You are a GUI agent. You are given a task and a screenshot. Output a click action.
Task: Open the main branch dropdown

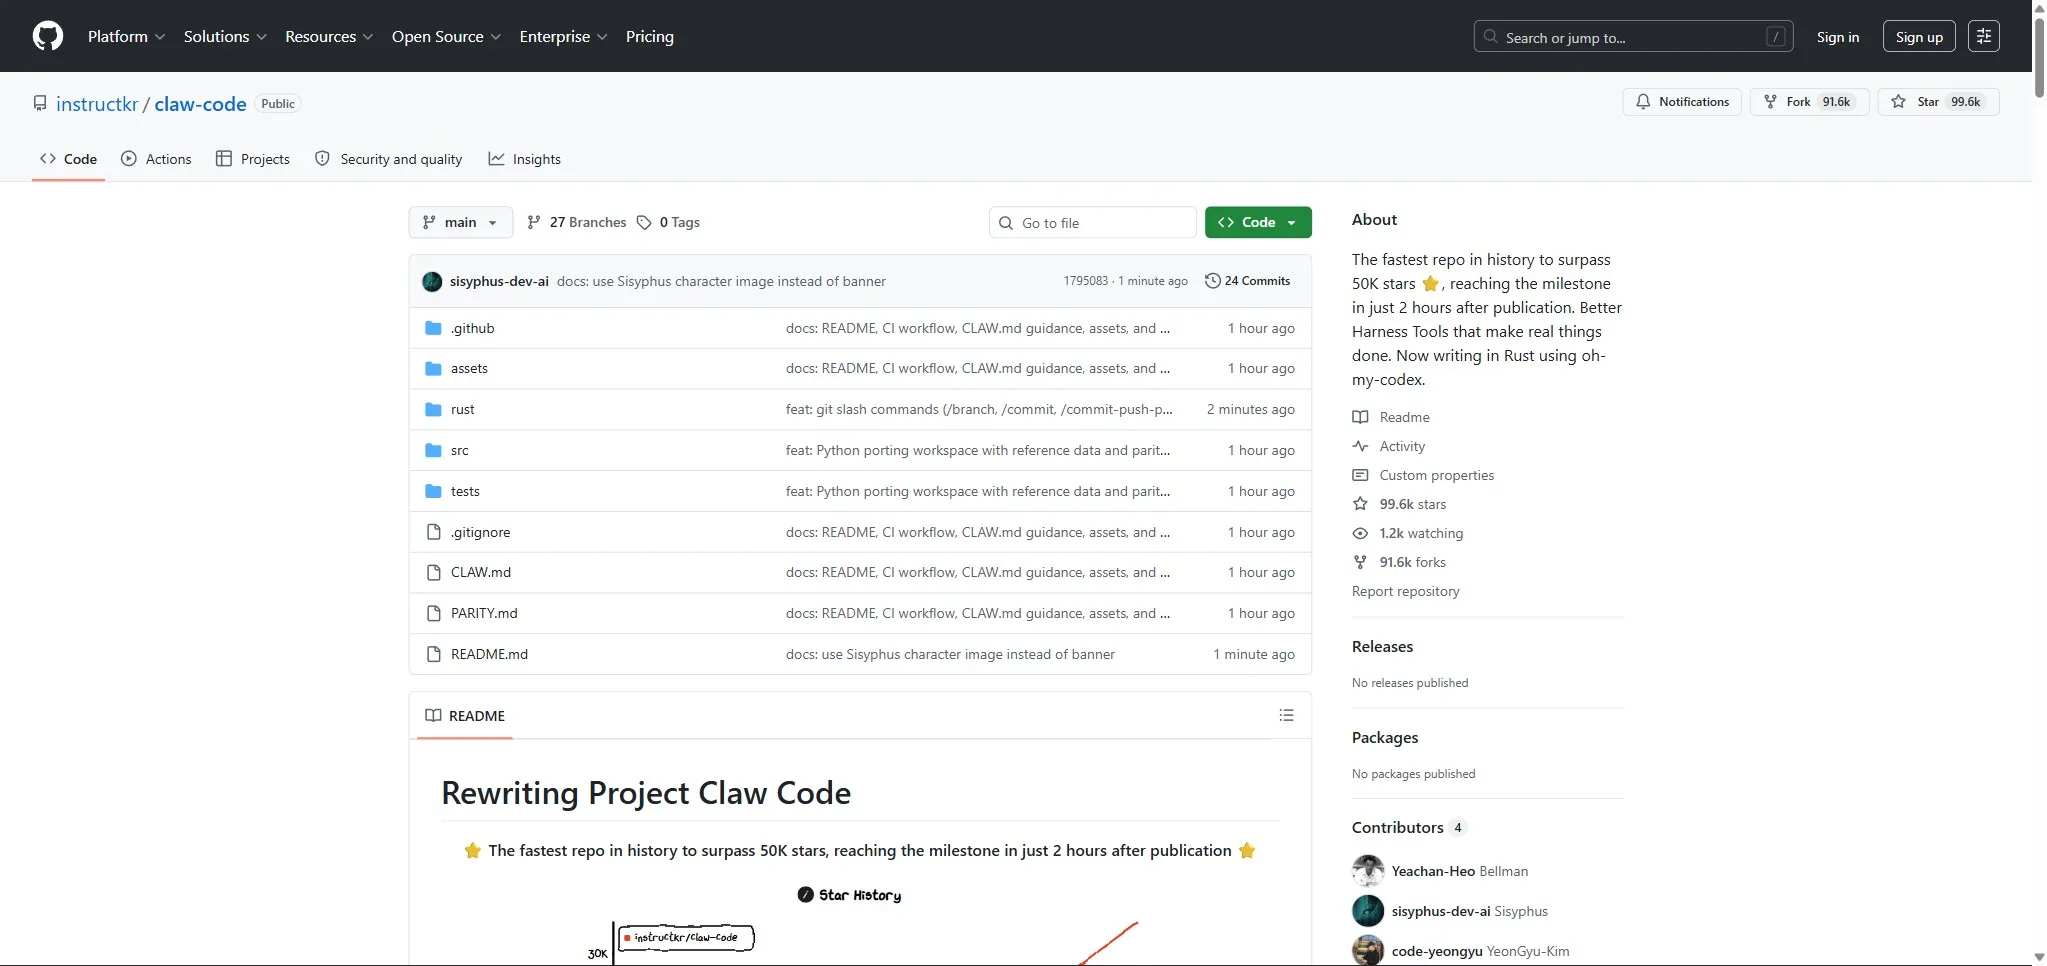point(459,222)
